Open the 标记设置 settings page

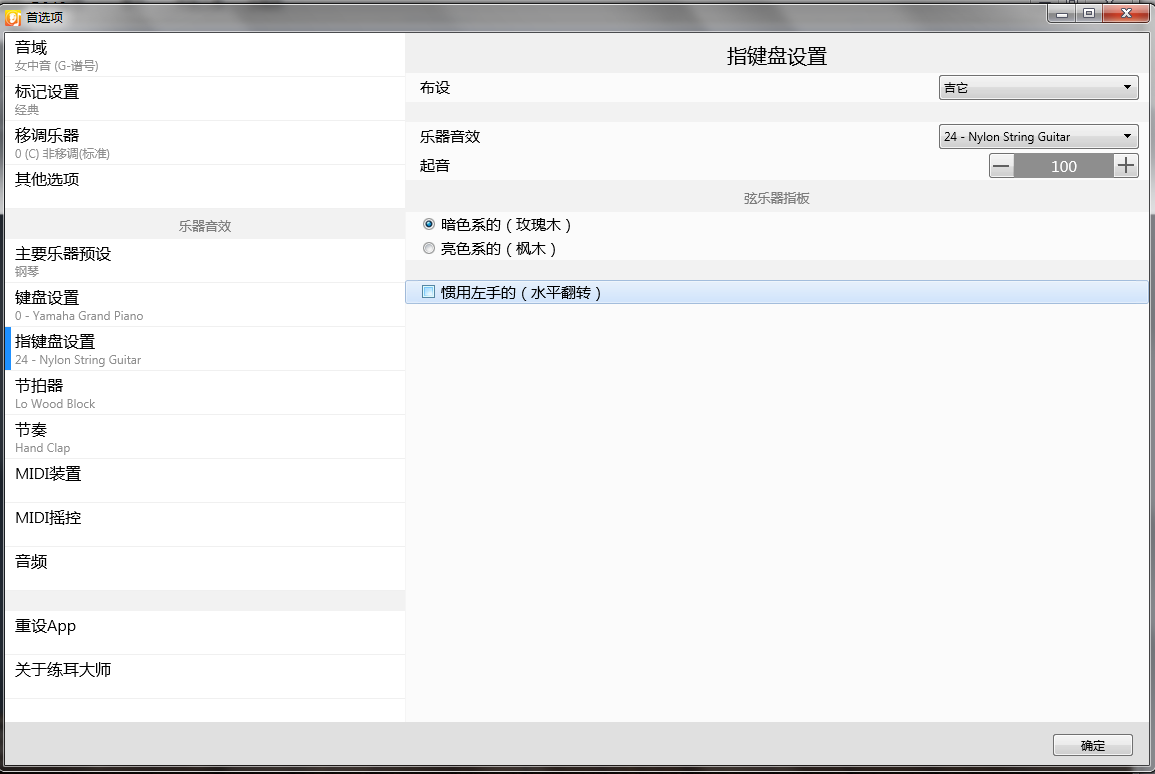[205, 99]
